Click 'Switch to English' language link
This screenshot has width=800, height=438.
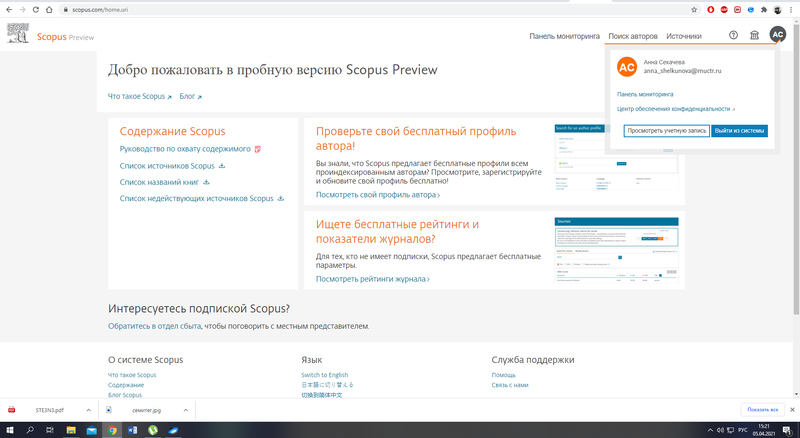(x=325, y=375)
